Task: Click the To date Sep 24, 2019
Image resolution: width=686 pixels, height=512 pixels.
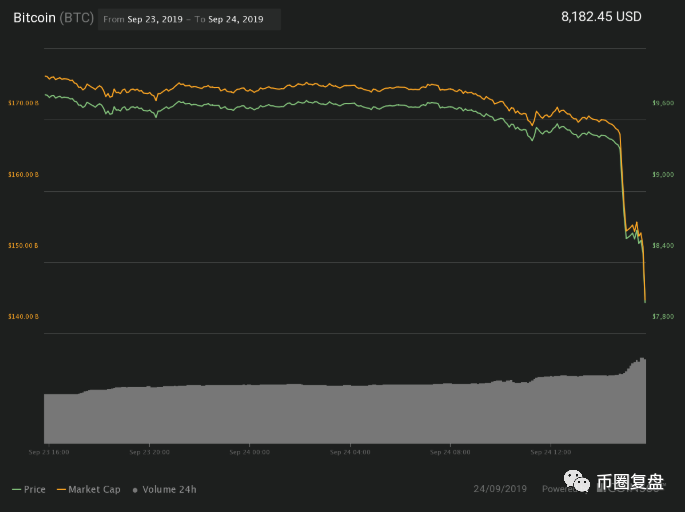Action: tap(236, 19)
